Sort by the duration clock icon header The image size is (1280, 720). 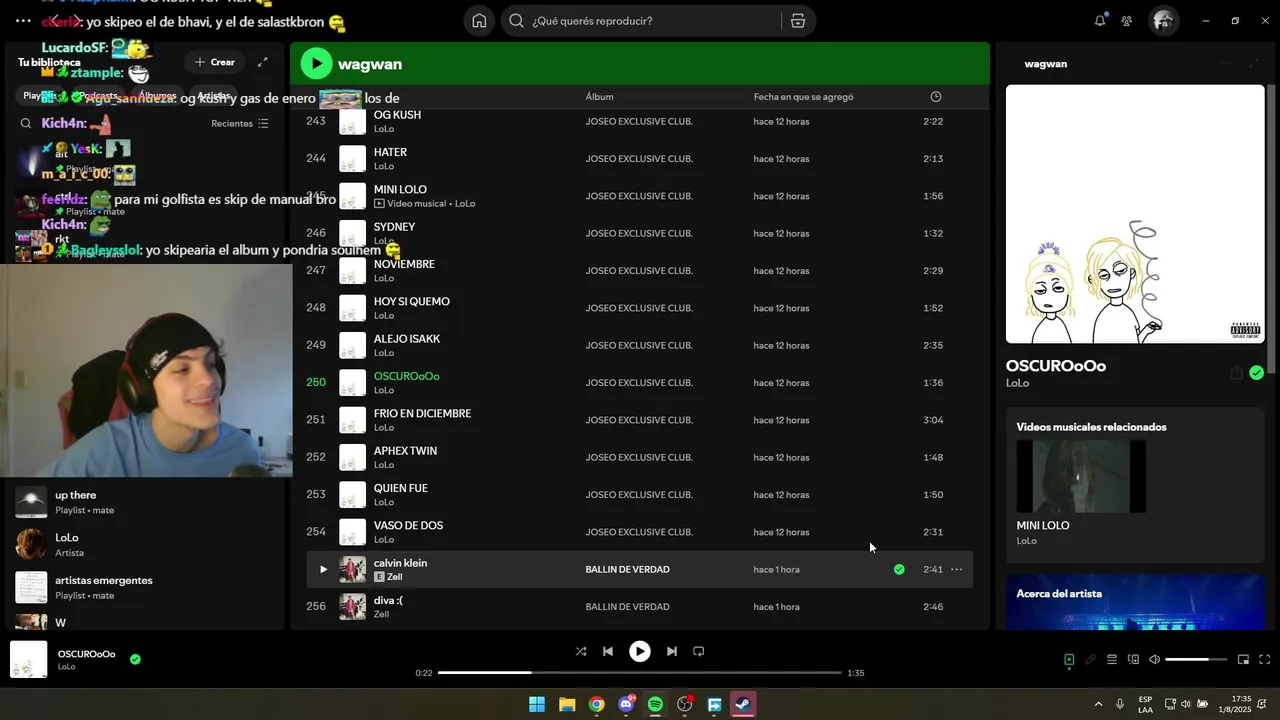[936, 97]
